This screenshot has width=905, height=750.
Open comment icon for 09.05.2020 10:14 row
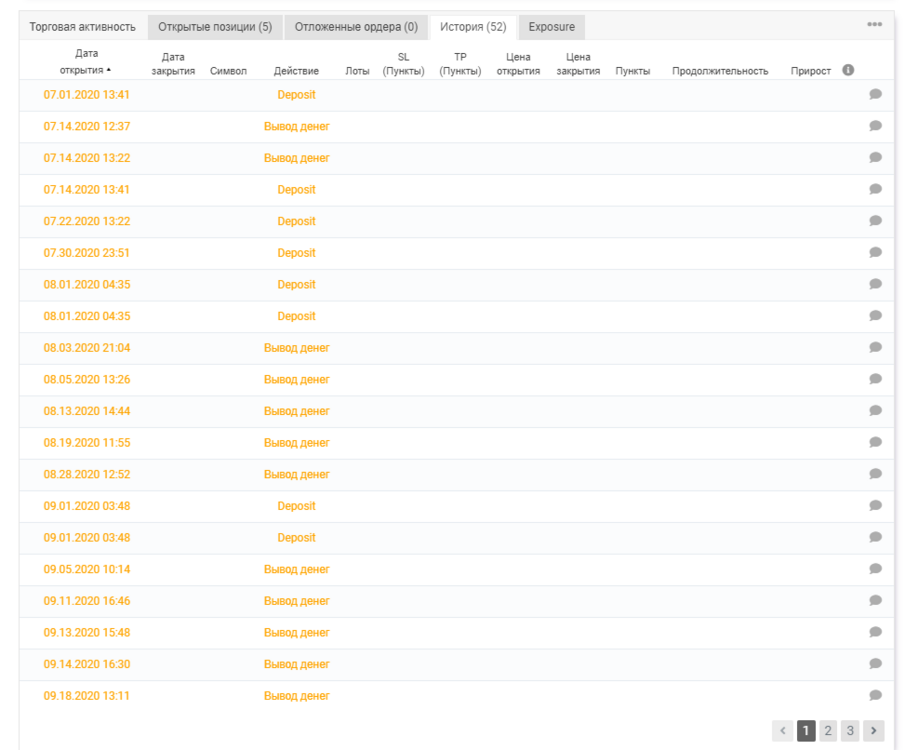pos(875,569)
